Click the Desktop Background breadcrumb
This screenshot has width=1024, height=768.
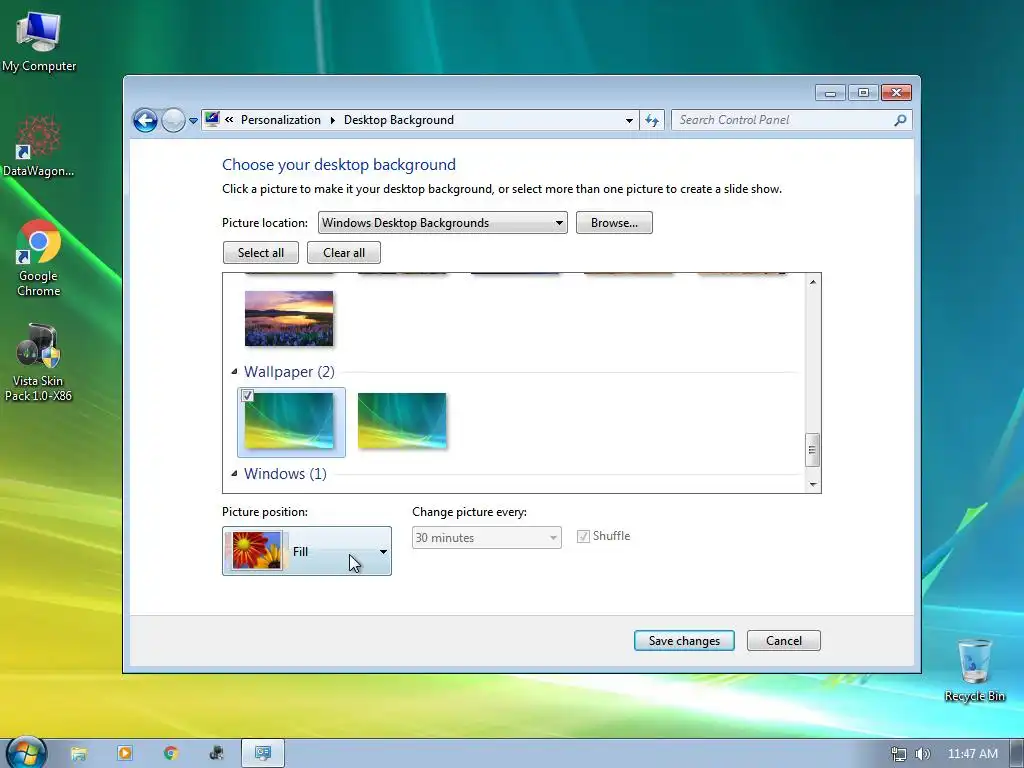tap(398, 120)
